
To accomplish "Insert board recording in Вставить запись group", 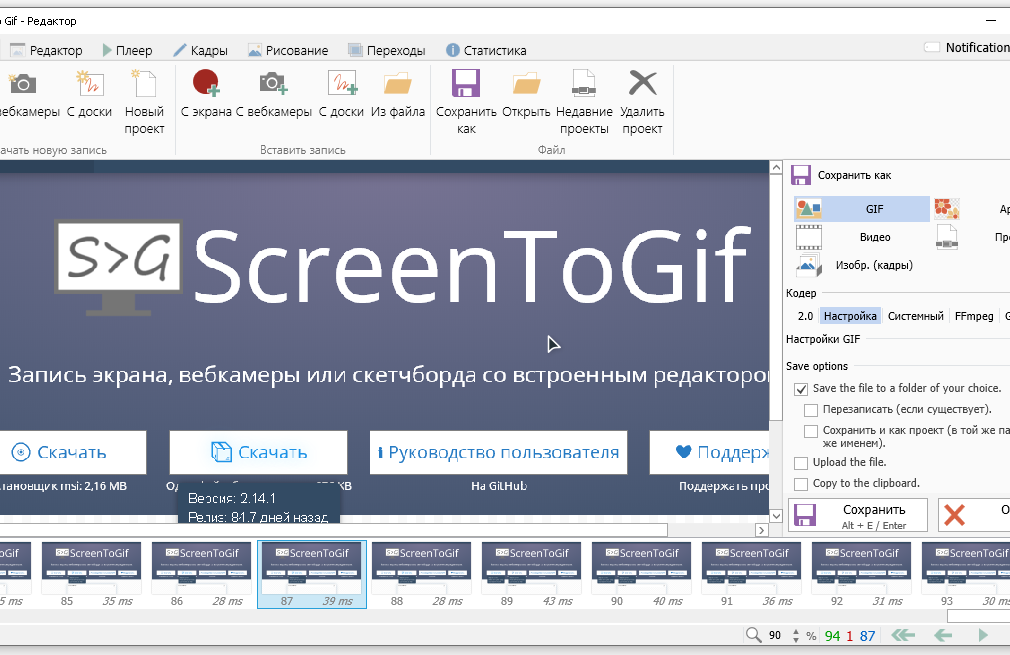I will coord(341,94).
